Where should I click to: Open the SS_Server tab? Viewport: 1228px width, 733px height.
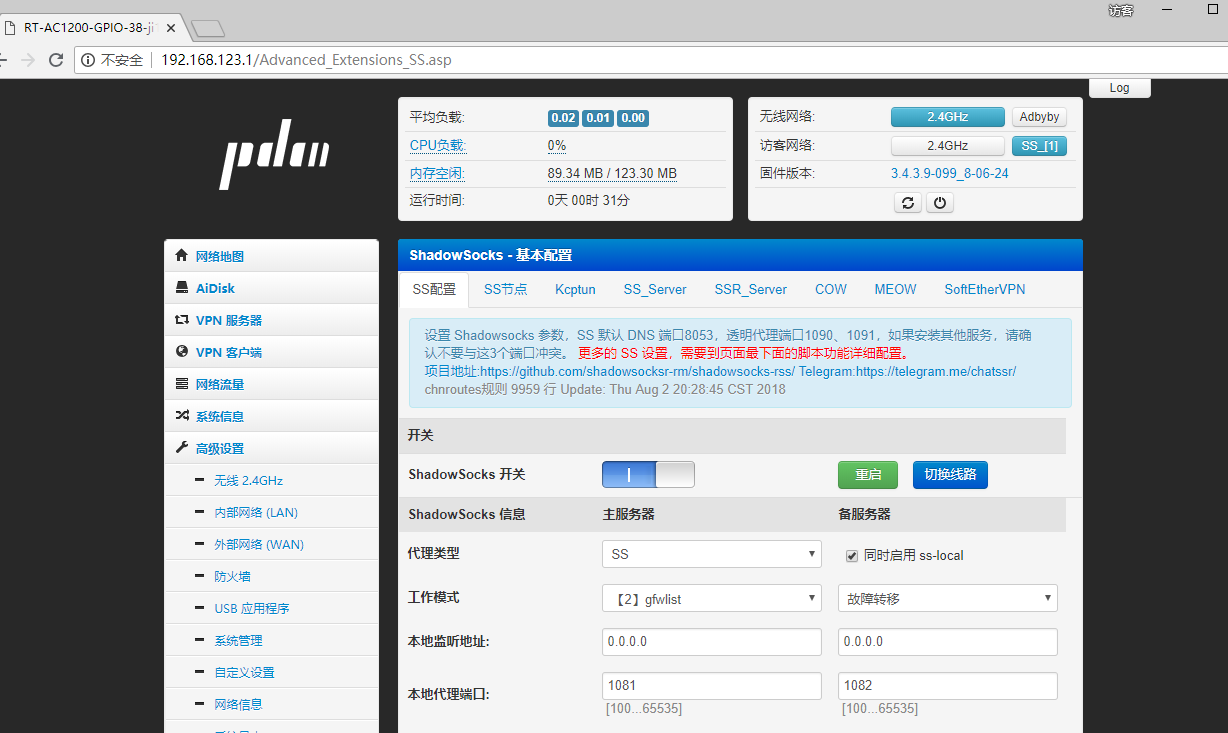point(655,289)
